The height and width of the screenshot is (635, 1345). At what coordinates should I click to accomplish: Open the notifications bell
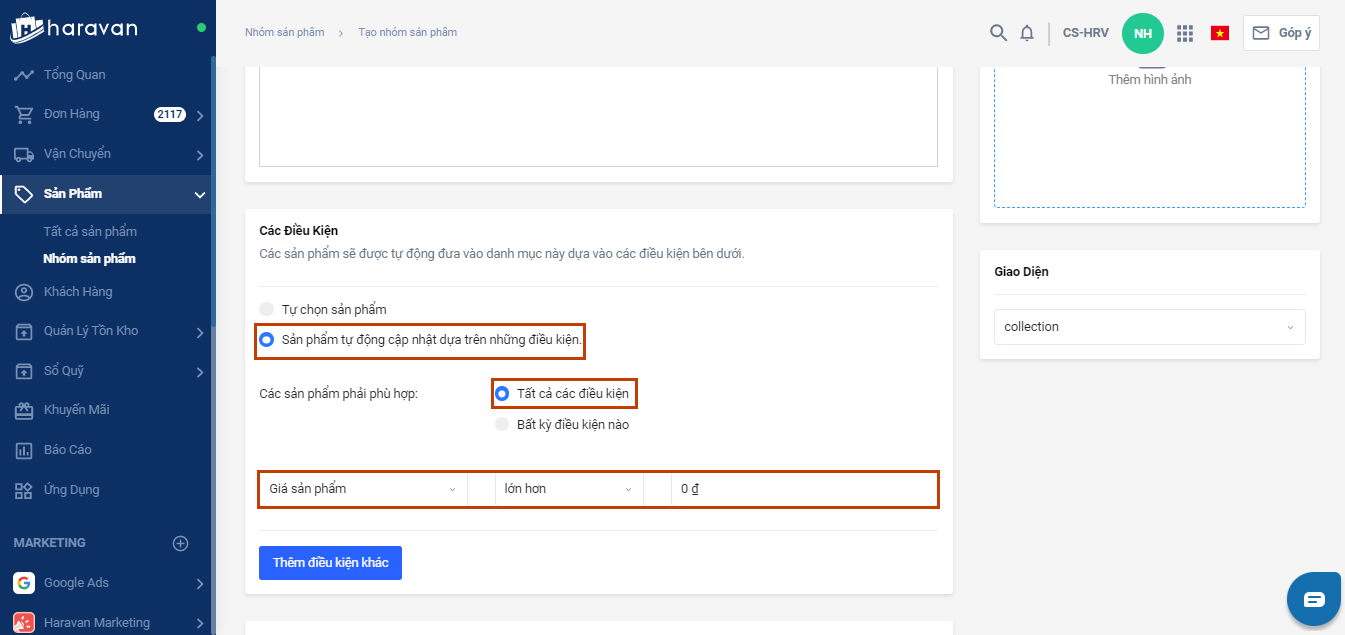[1027, 33]
